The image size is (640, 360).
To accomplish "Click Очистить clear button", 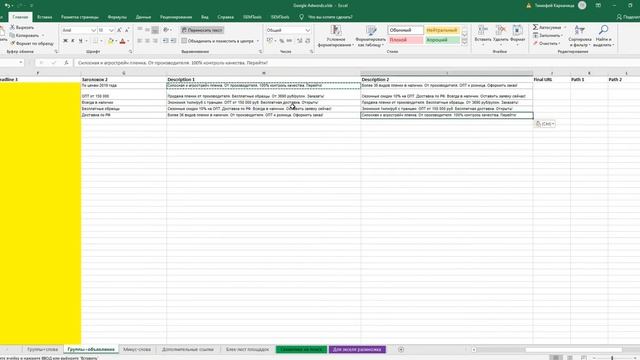I will tap(546, 43).
